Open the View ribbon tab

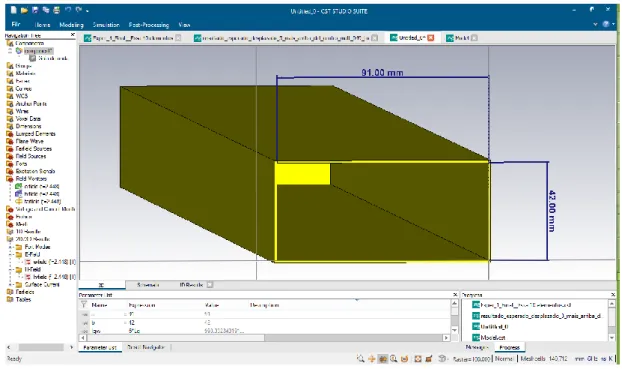[184, 25]
